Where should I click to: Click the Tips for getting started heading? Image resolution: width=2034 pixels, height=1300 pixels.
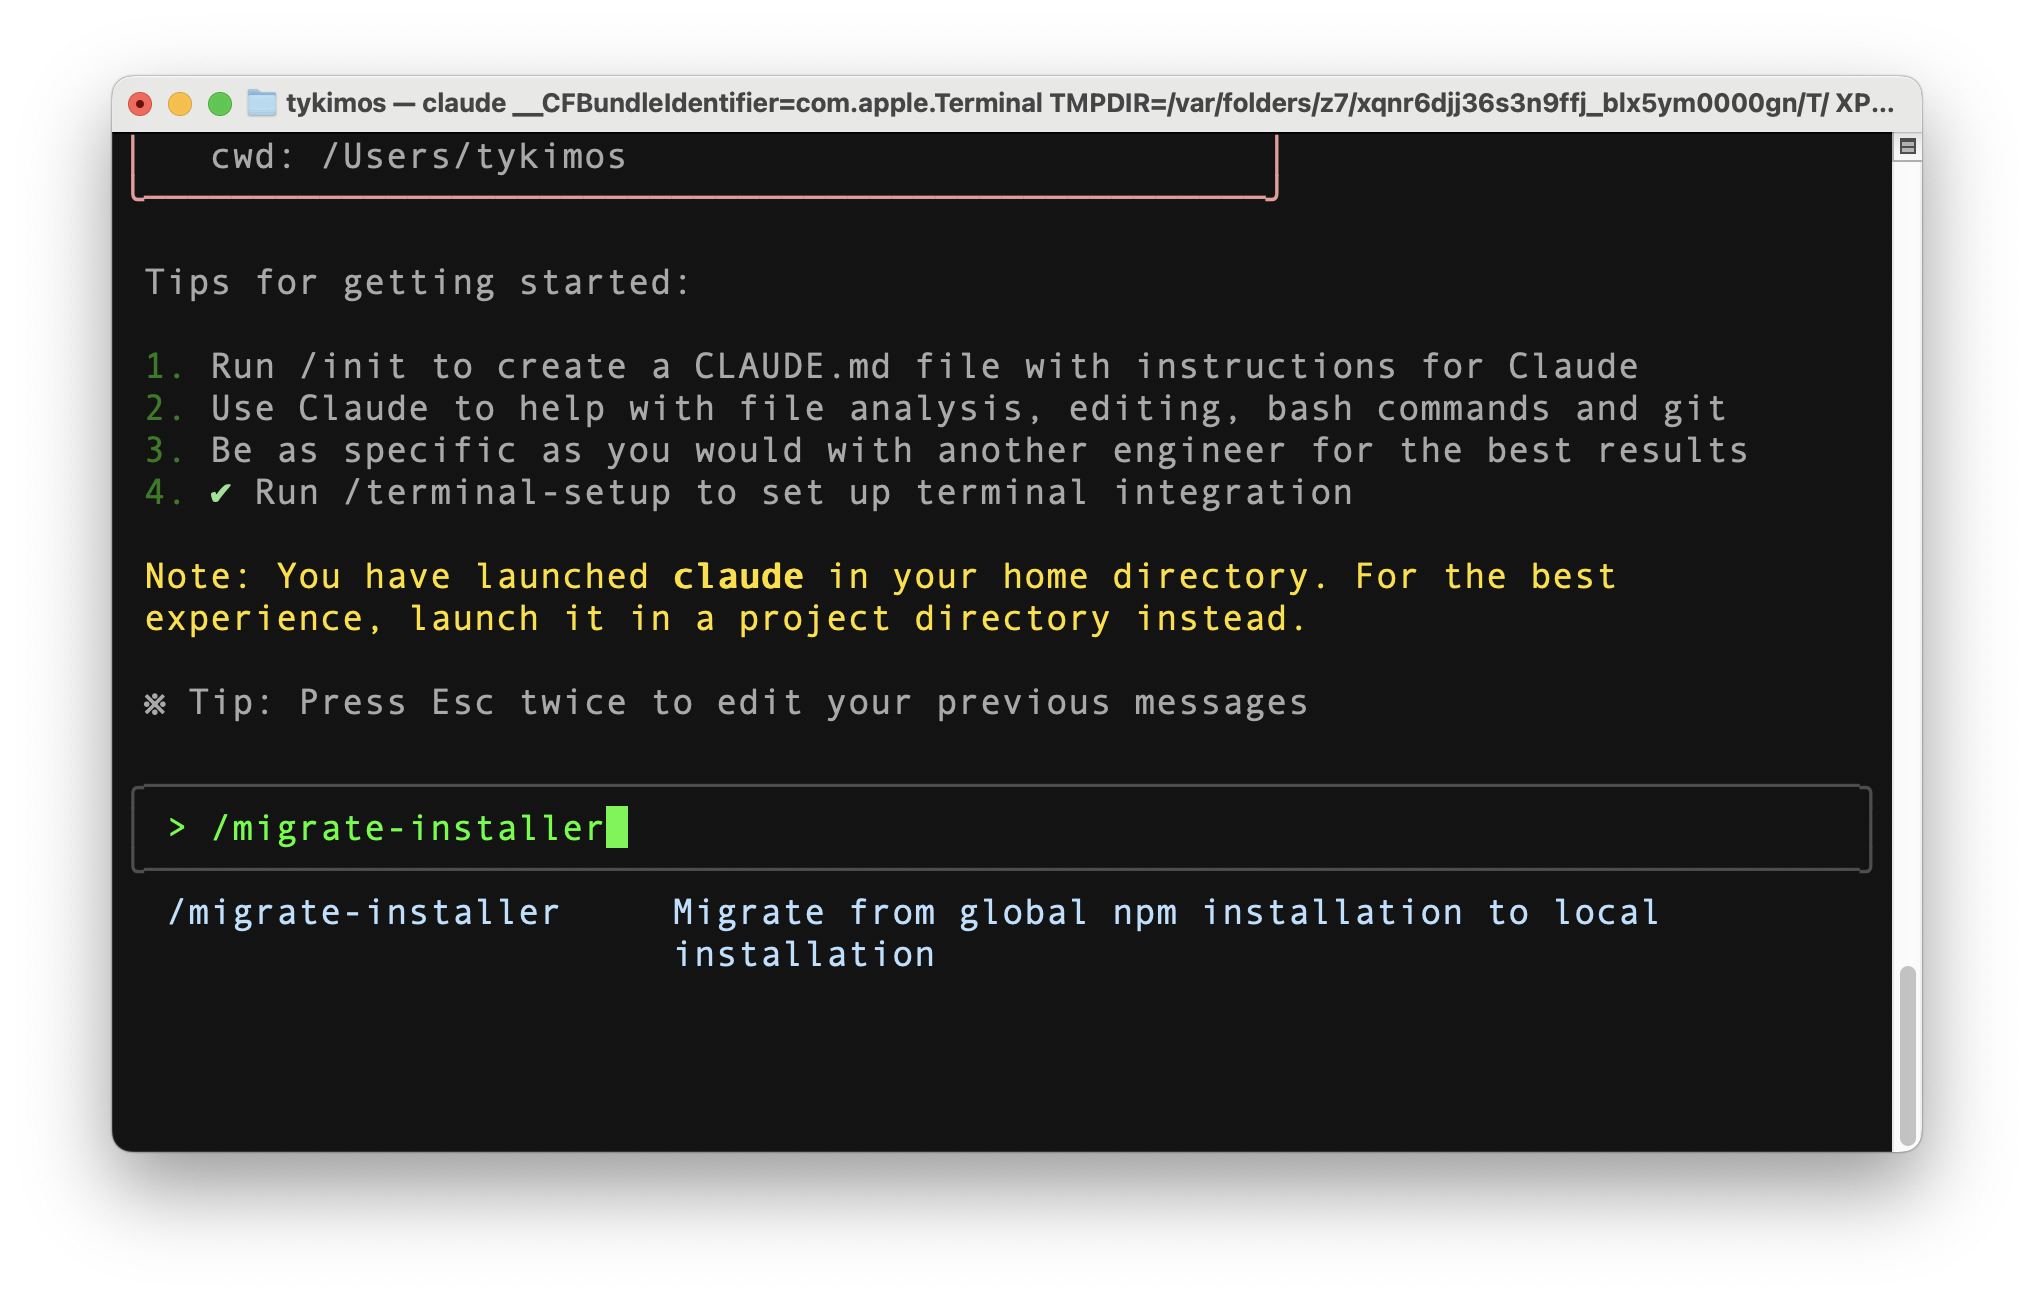pyautogui.click(x=418, y=283)
